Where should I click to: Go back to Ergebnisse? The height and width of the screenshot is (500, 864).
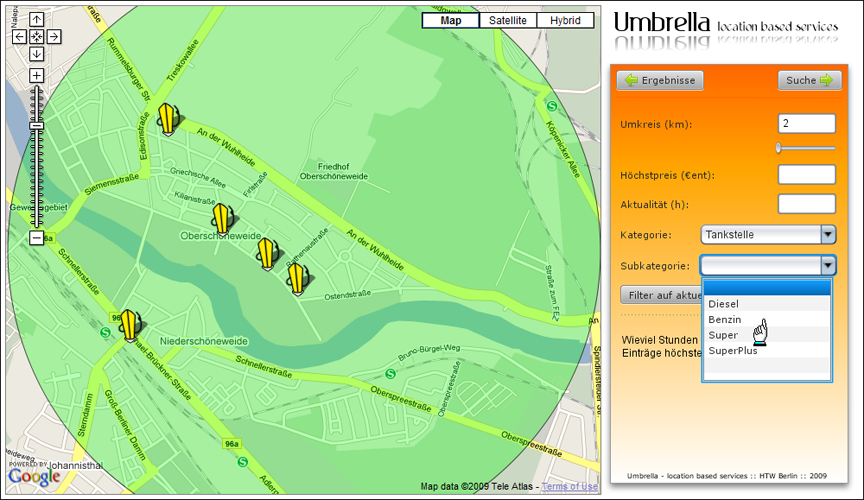pyautogui.click(x=660, y=80)
